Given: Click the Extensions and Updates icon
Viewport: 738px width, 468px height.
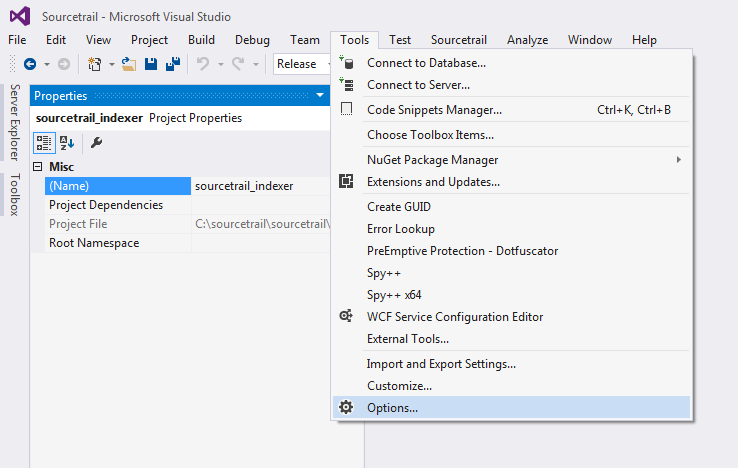Looking at the screenshot, I should 346,181.
